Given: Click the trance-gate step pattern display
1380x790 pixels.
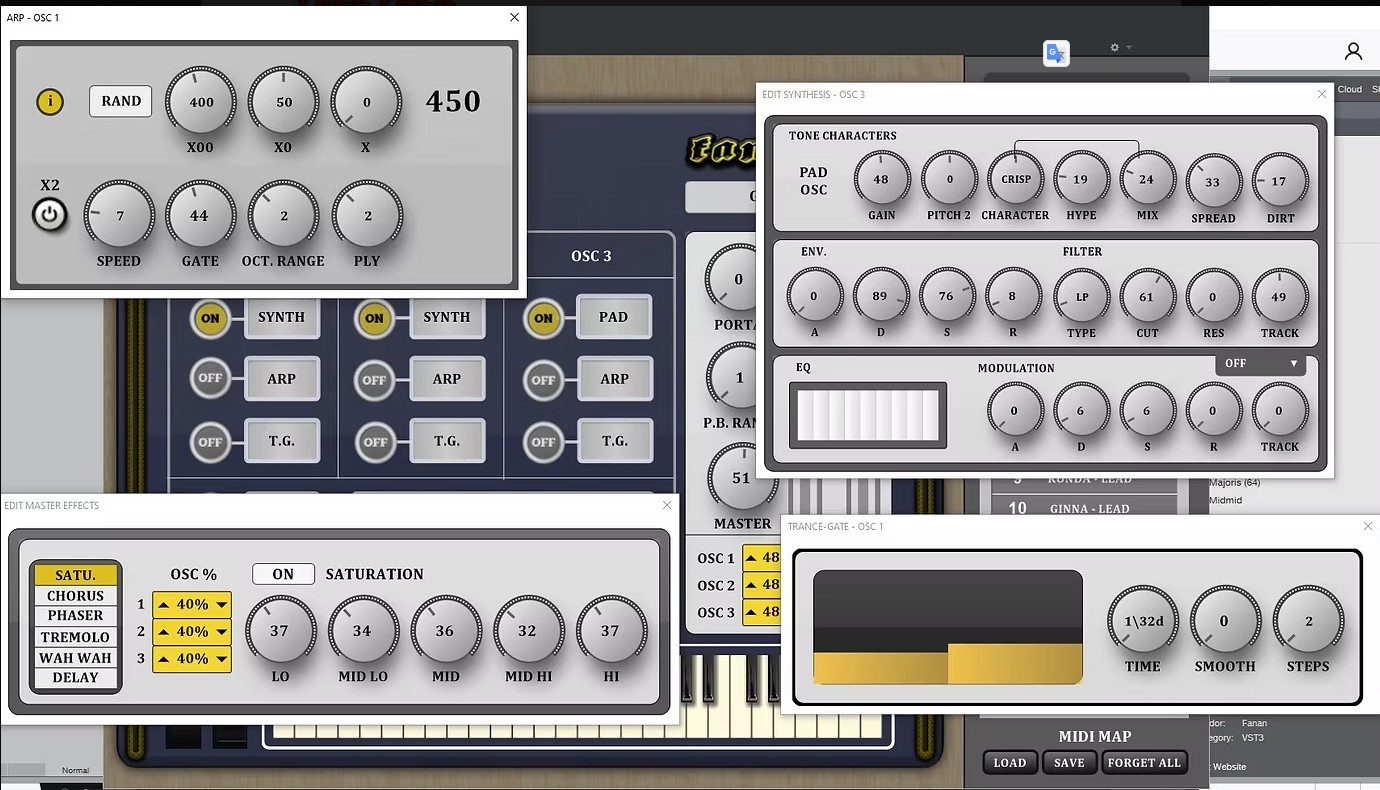Looking at the screenshot, I should click(x=947, y=628).
